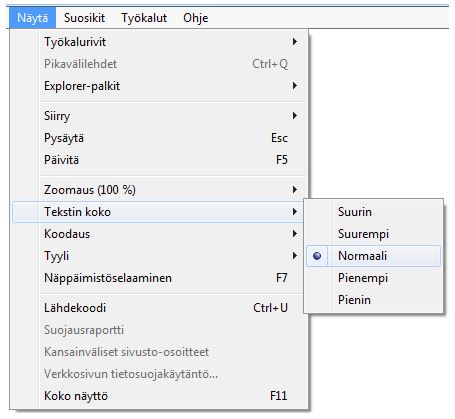Open the Ohje menu
Screen dimensions: 455x419
pyautogui.click(x=196, y=18)
